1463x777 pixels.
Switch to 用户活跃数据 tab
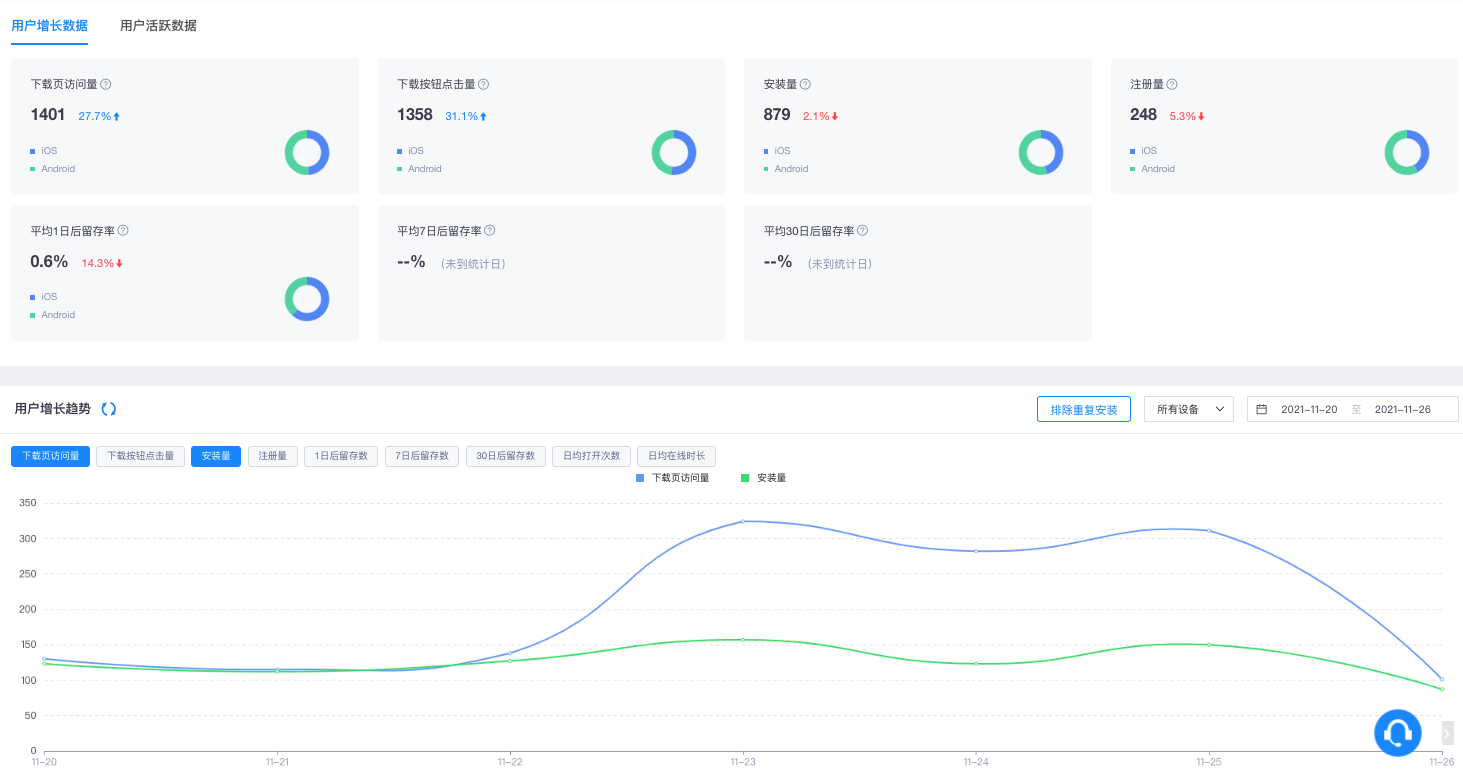(x=158, y=26)
